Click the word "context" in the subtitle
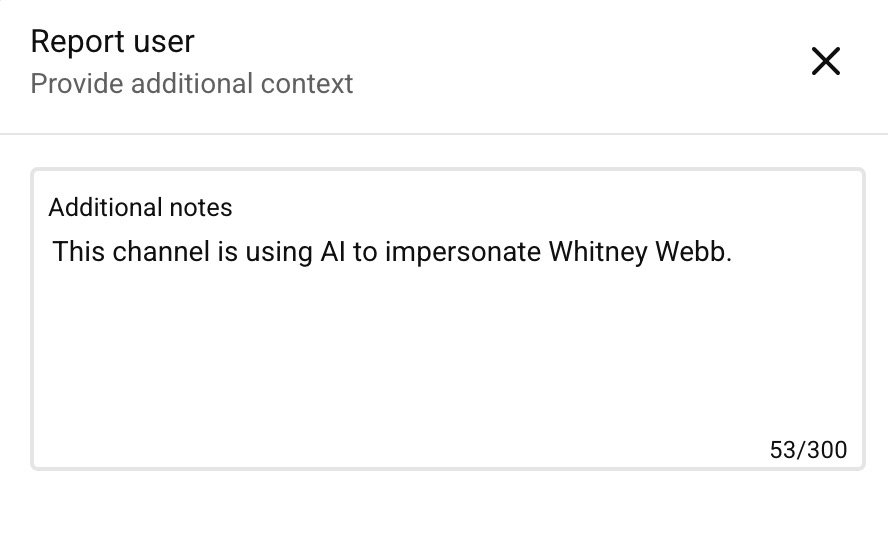 coord(311,83)
